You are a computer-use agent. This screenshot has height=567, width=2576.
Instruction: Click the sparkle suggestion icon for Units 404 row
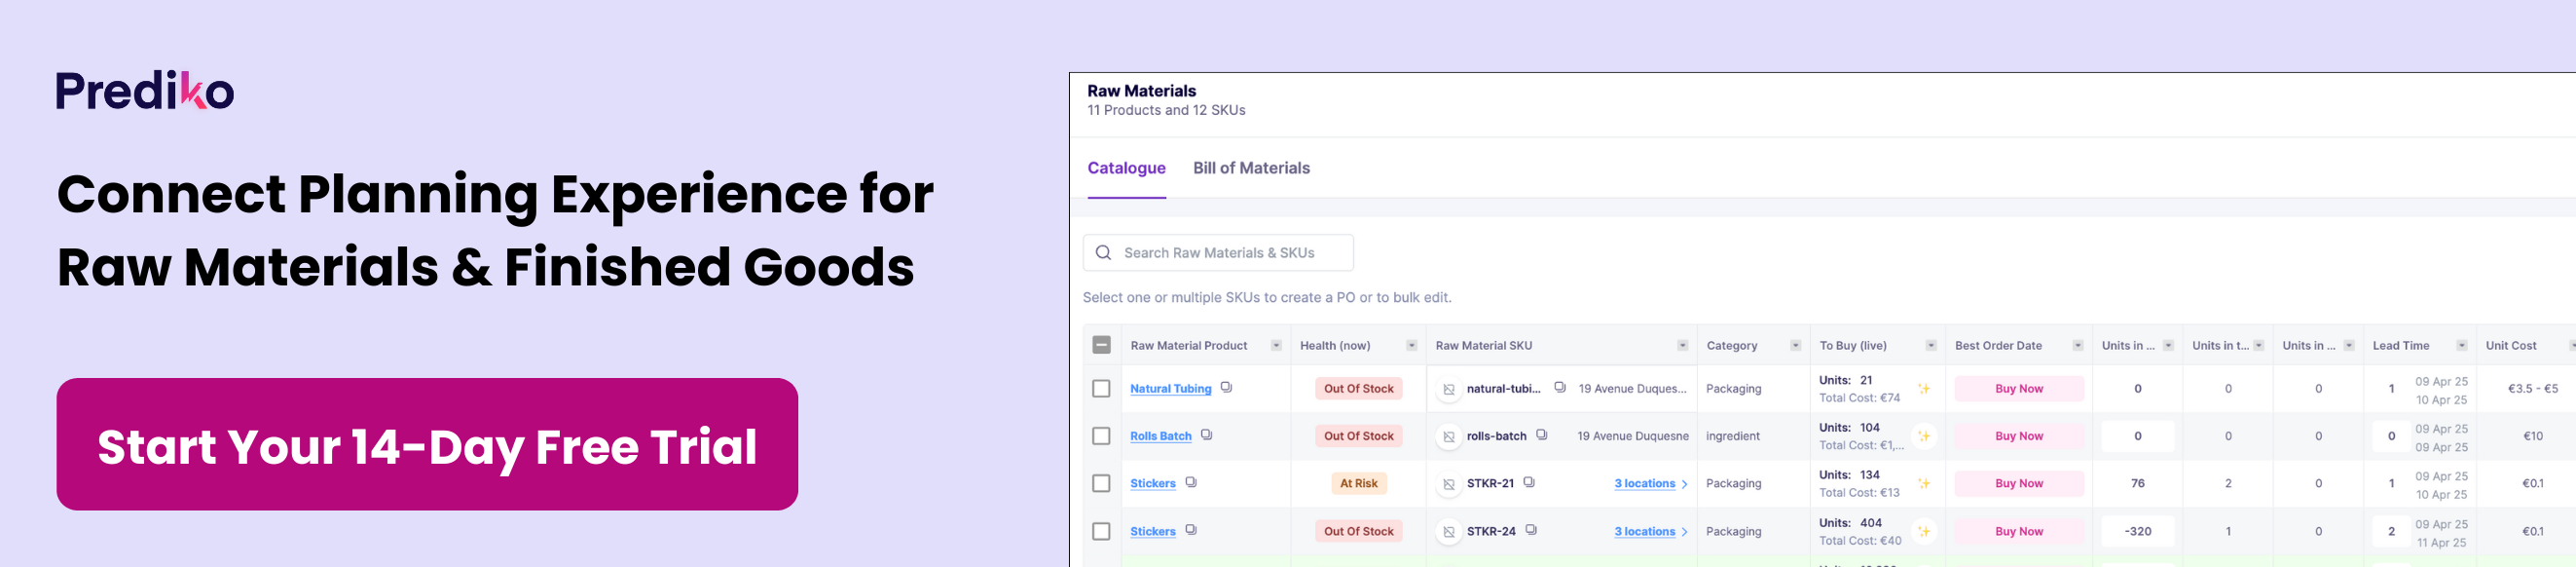(x=1923, y=531)
